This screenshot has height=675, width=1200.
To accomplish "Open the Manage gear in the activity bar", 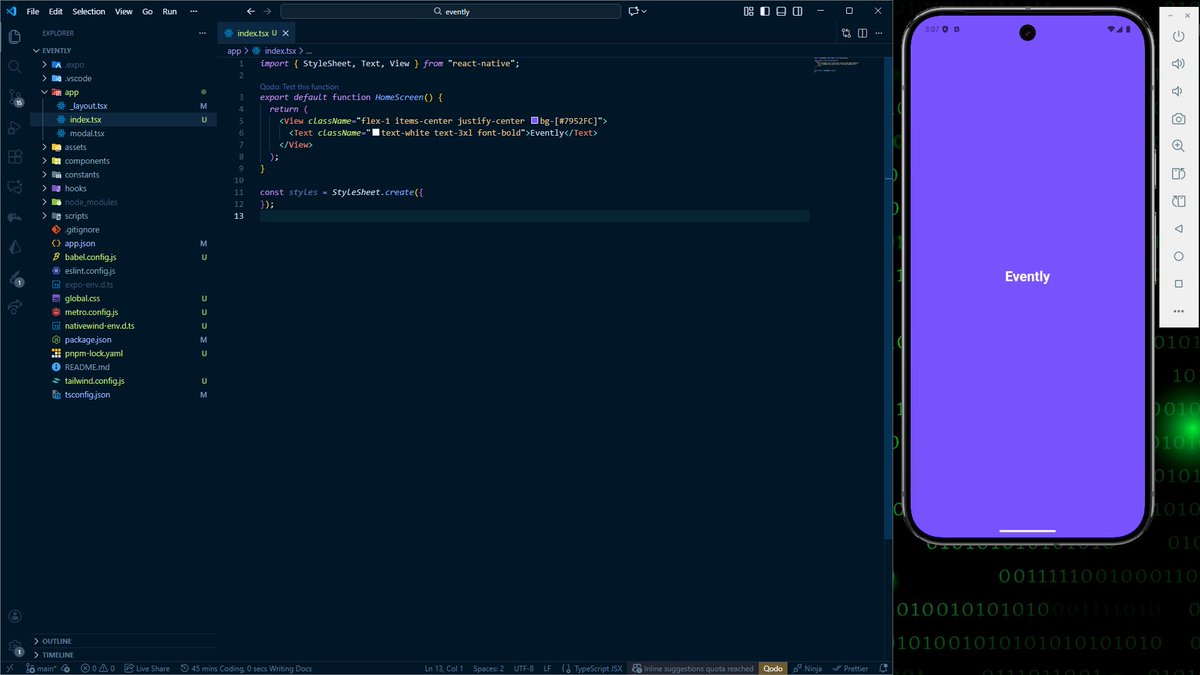I will tap(15, 647).
